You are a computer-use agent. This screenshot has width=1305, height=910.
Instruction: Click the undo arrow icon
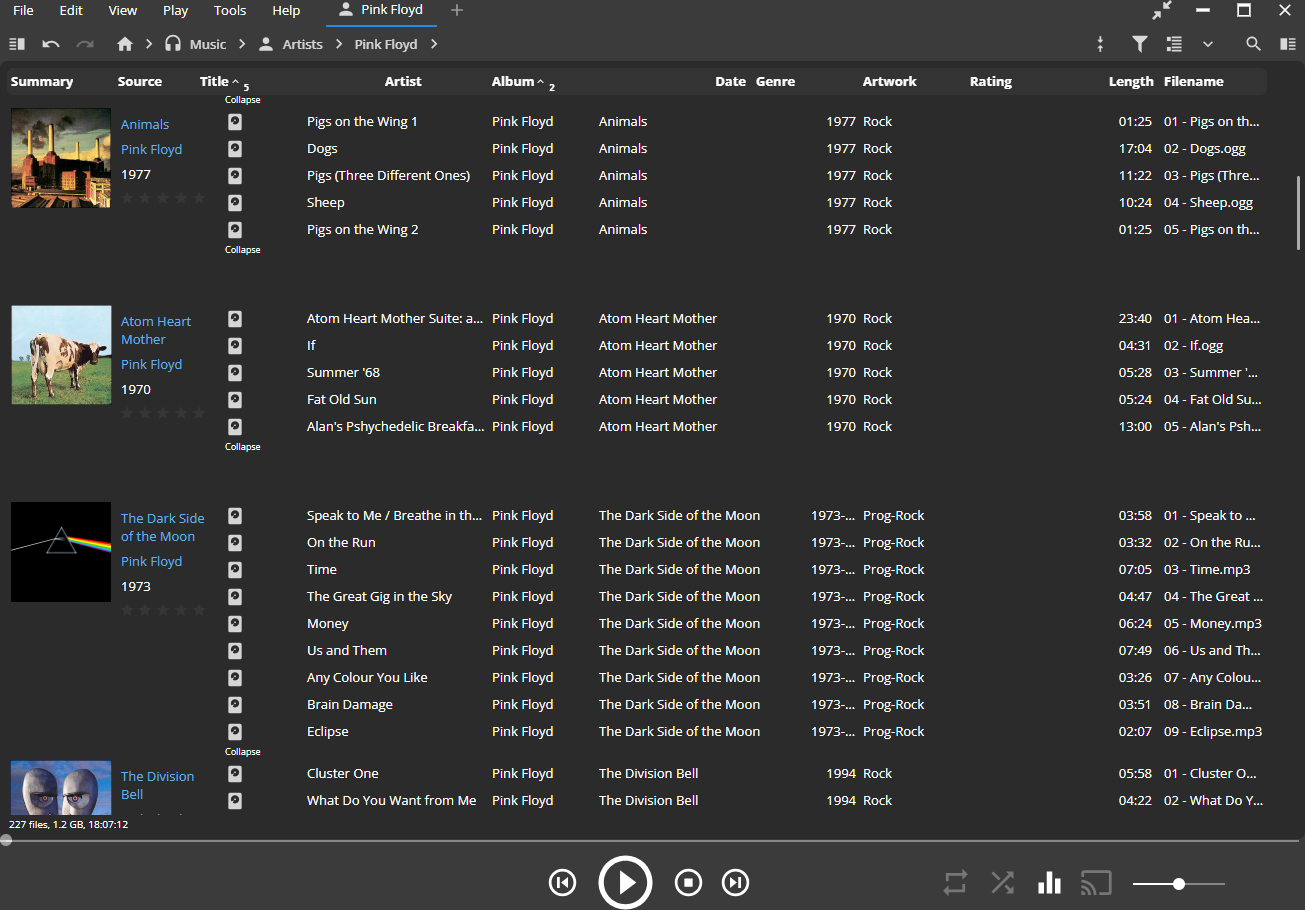coord(51,44)
